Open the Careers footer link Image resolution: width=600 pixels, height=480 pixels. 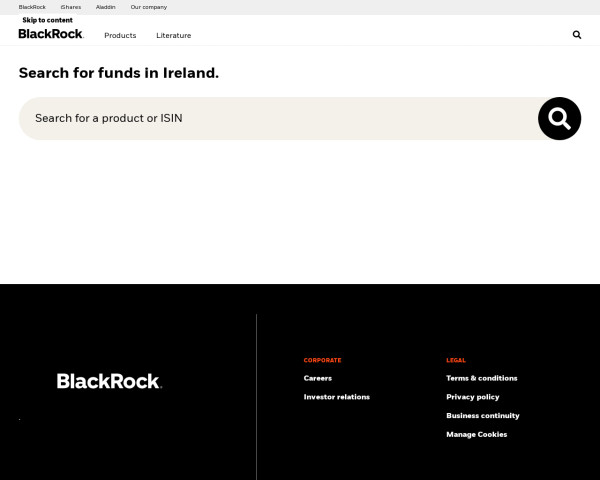click(317, 378)
